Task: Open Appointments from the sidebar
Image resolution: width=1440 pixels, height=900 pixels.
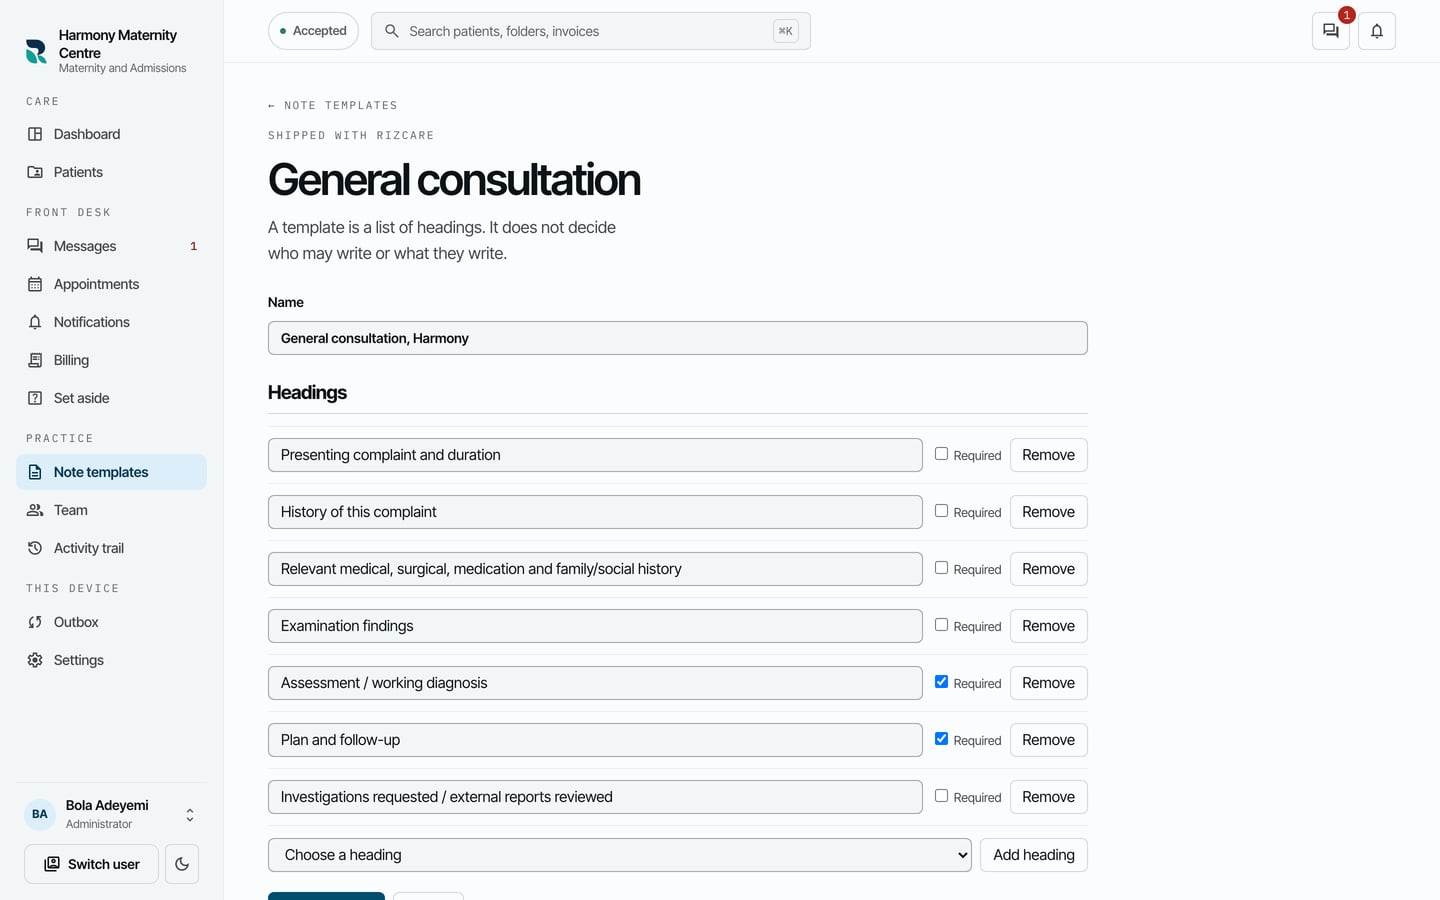Action: click(111, 284)
